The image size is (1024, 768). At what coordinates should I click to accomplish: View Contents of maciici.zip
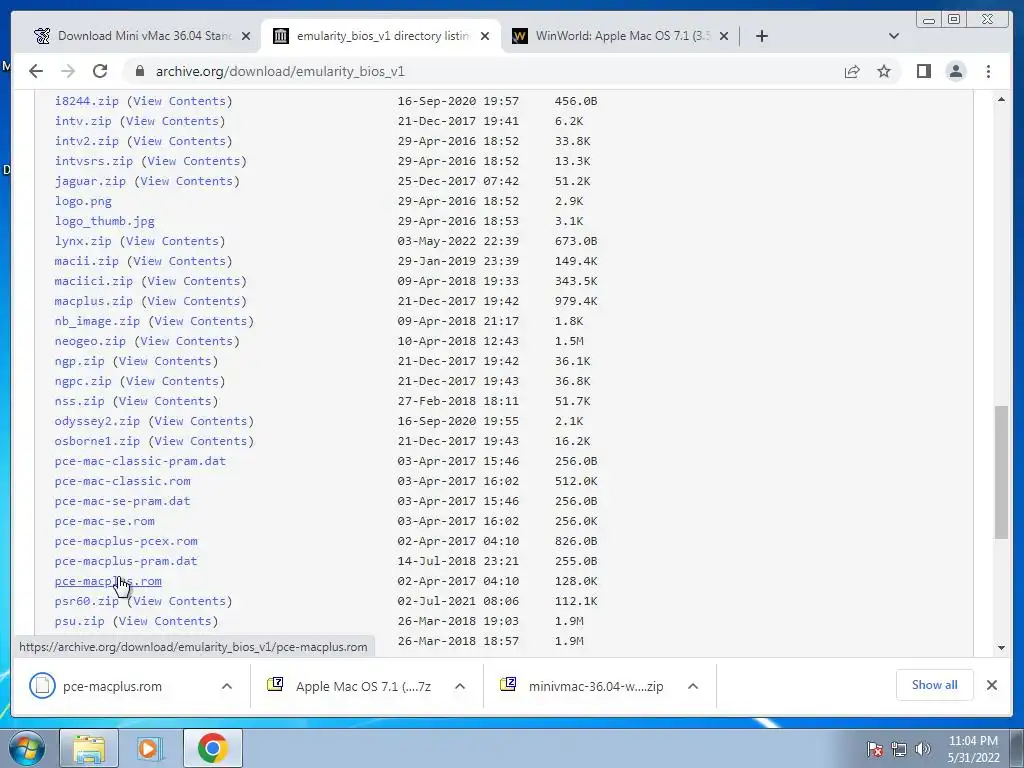[195, 281]
